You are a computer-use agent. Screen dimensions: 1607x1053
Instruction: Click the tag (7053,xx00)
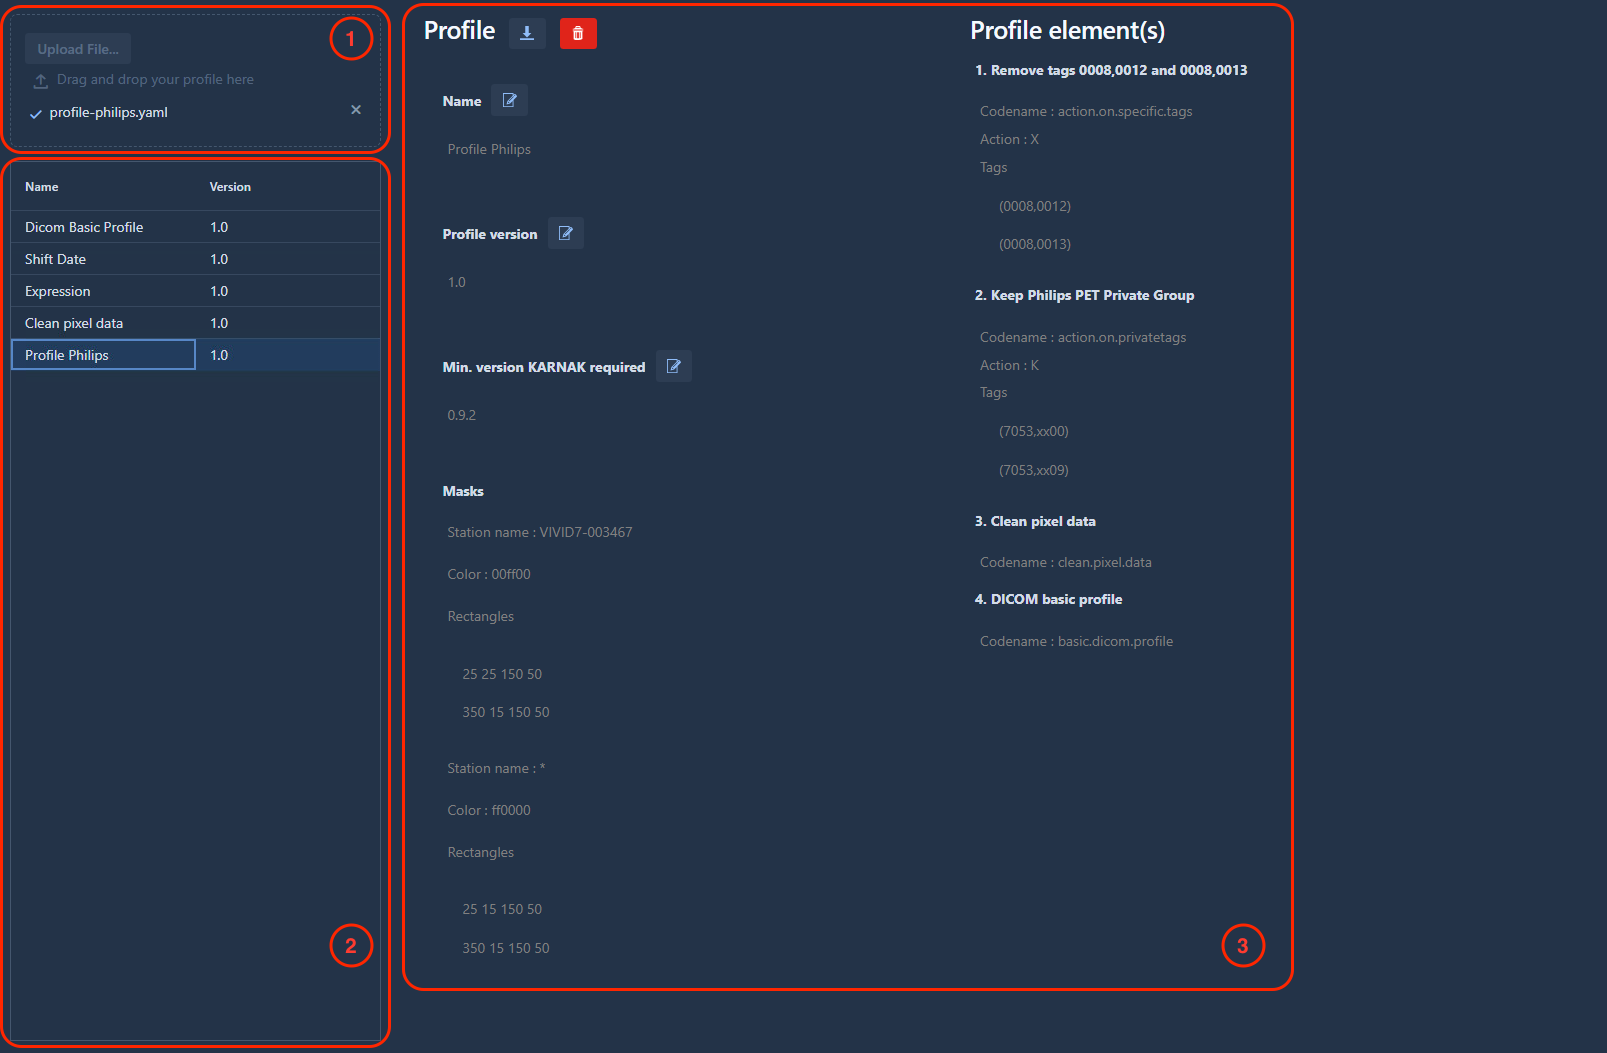pos(1034,431)
